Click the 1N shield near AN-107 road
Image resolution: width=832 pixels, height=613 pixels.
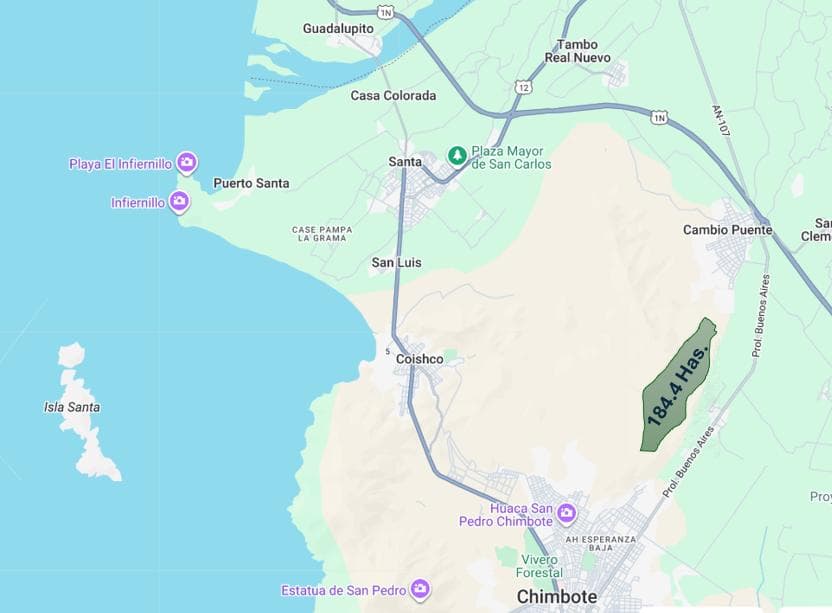(658, 117)
